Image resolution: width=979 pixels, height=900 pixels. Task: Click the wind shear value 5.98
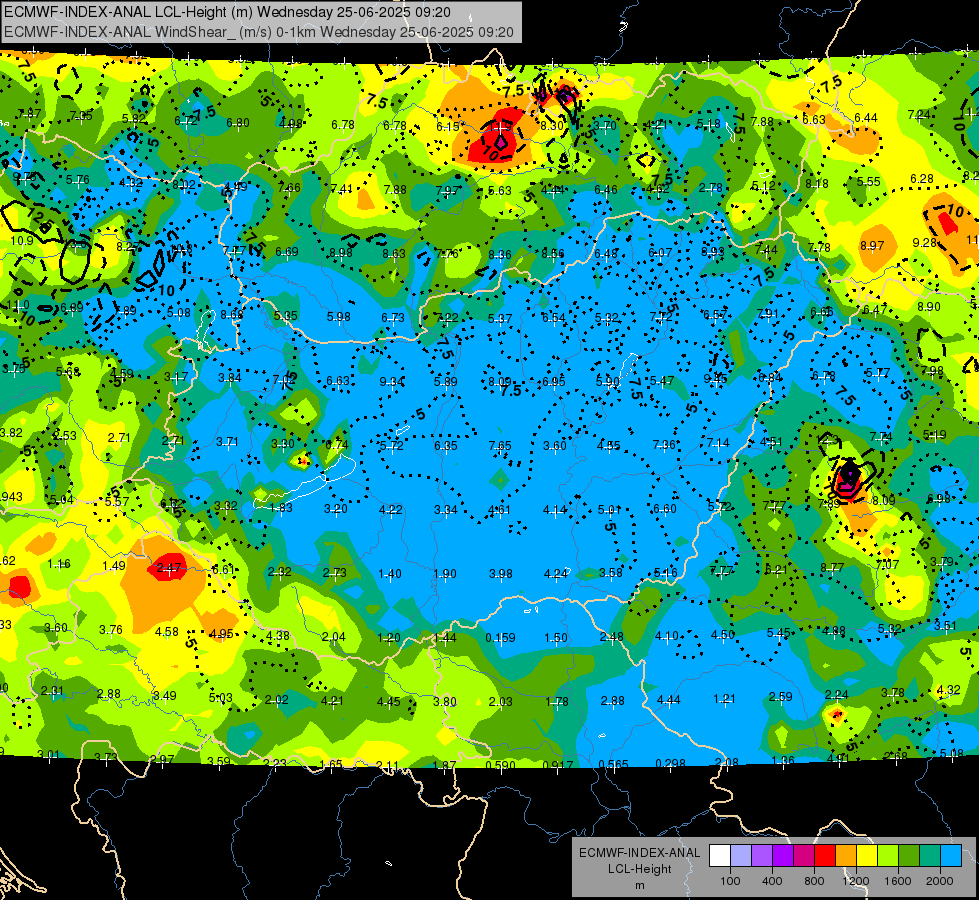(338, 317)
